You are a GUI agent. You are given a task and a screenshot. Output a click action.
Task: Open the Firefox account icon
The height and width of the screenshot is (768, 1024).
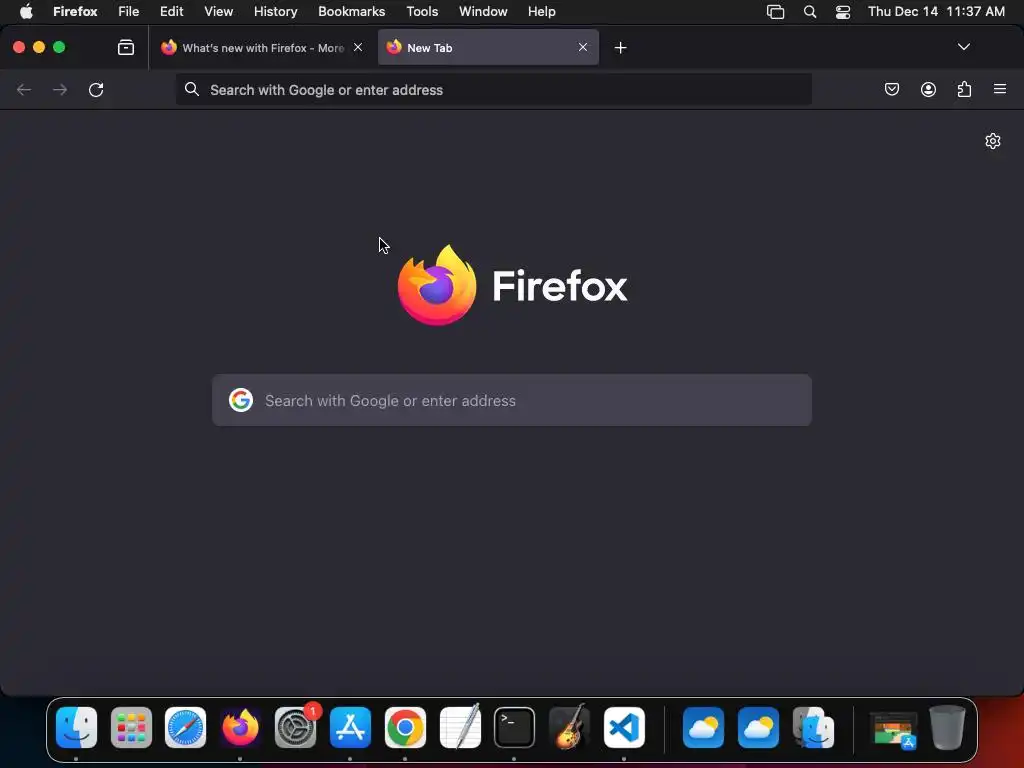click(x=928, y=89)
